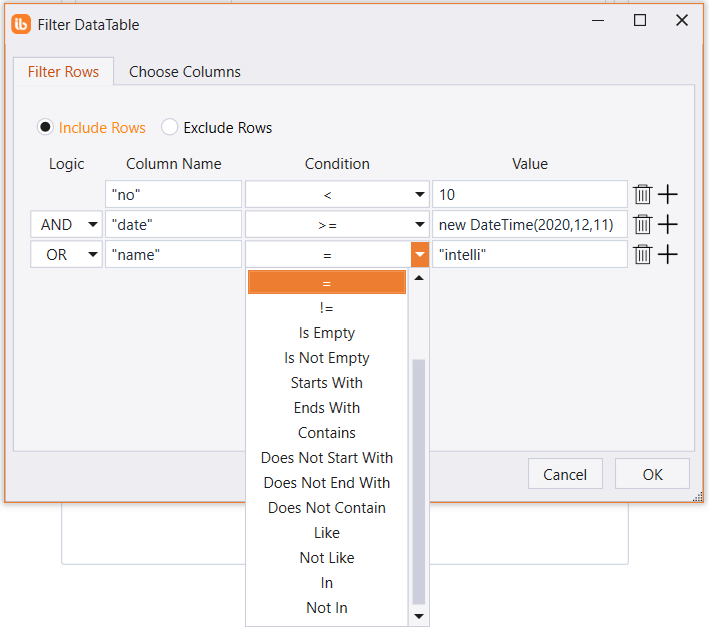Image resolution: width=709 pixels, height=631 pixels.
Task: Pick the Starts With condition
Action: click(326, 383)
